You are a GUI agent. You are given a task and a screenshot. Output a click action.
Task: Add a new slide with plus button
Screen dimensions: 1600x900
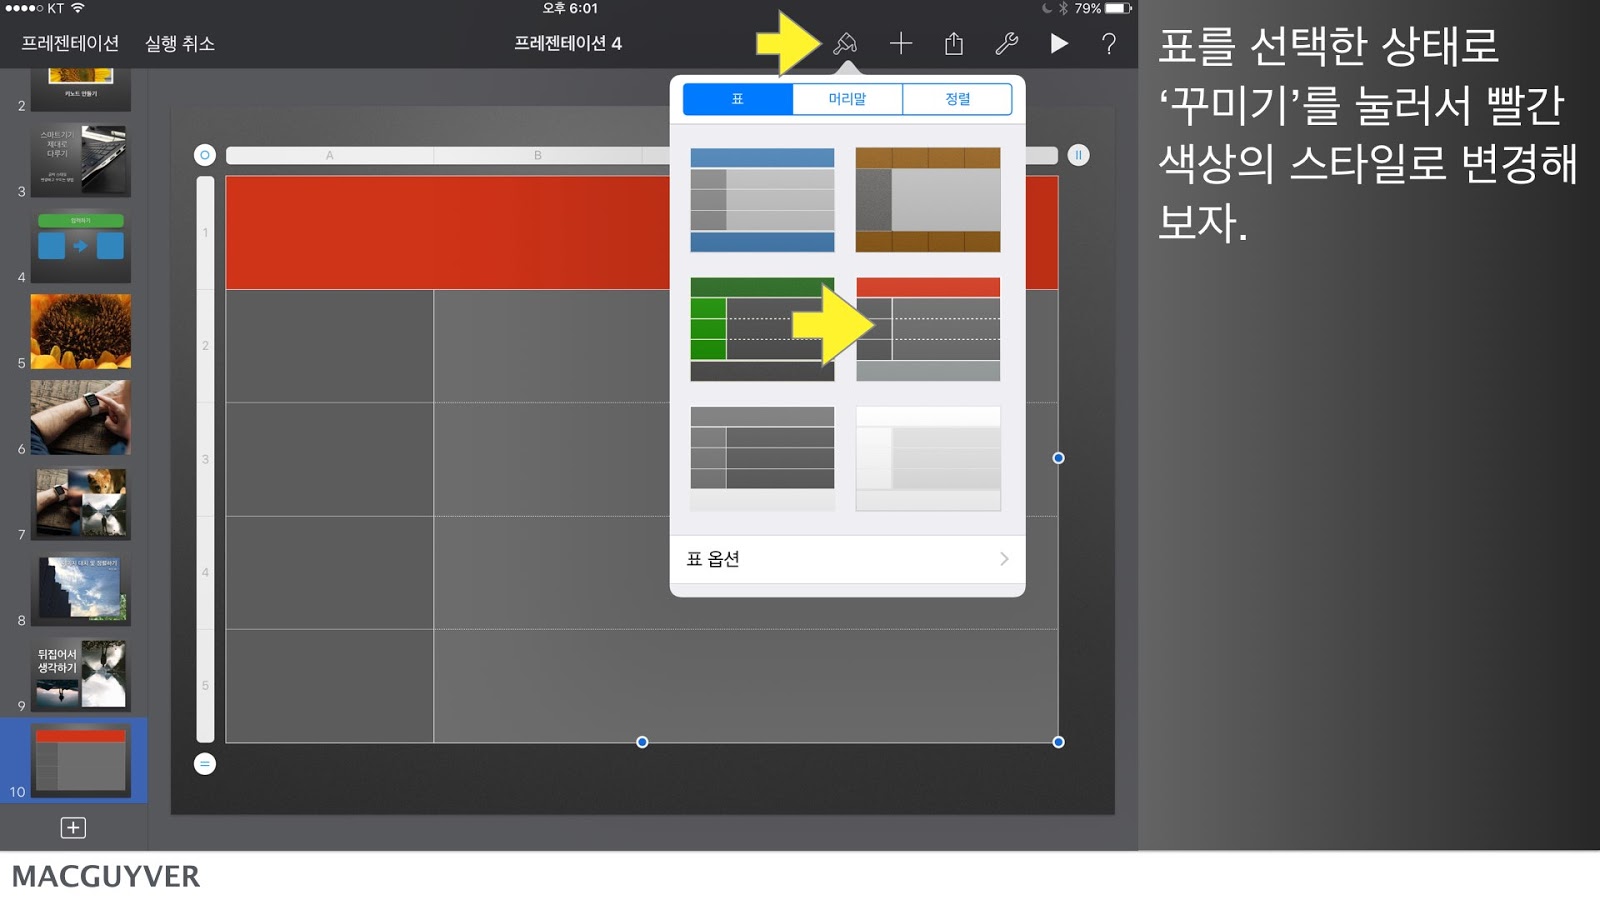point(73,827)
